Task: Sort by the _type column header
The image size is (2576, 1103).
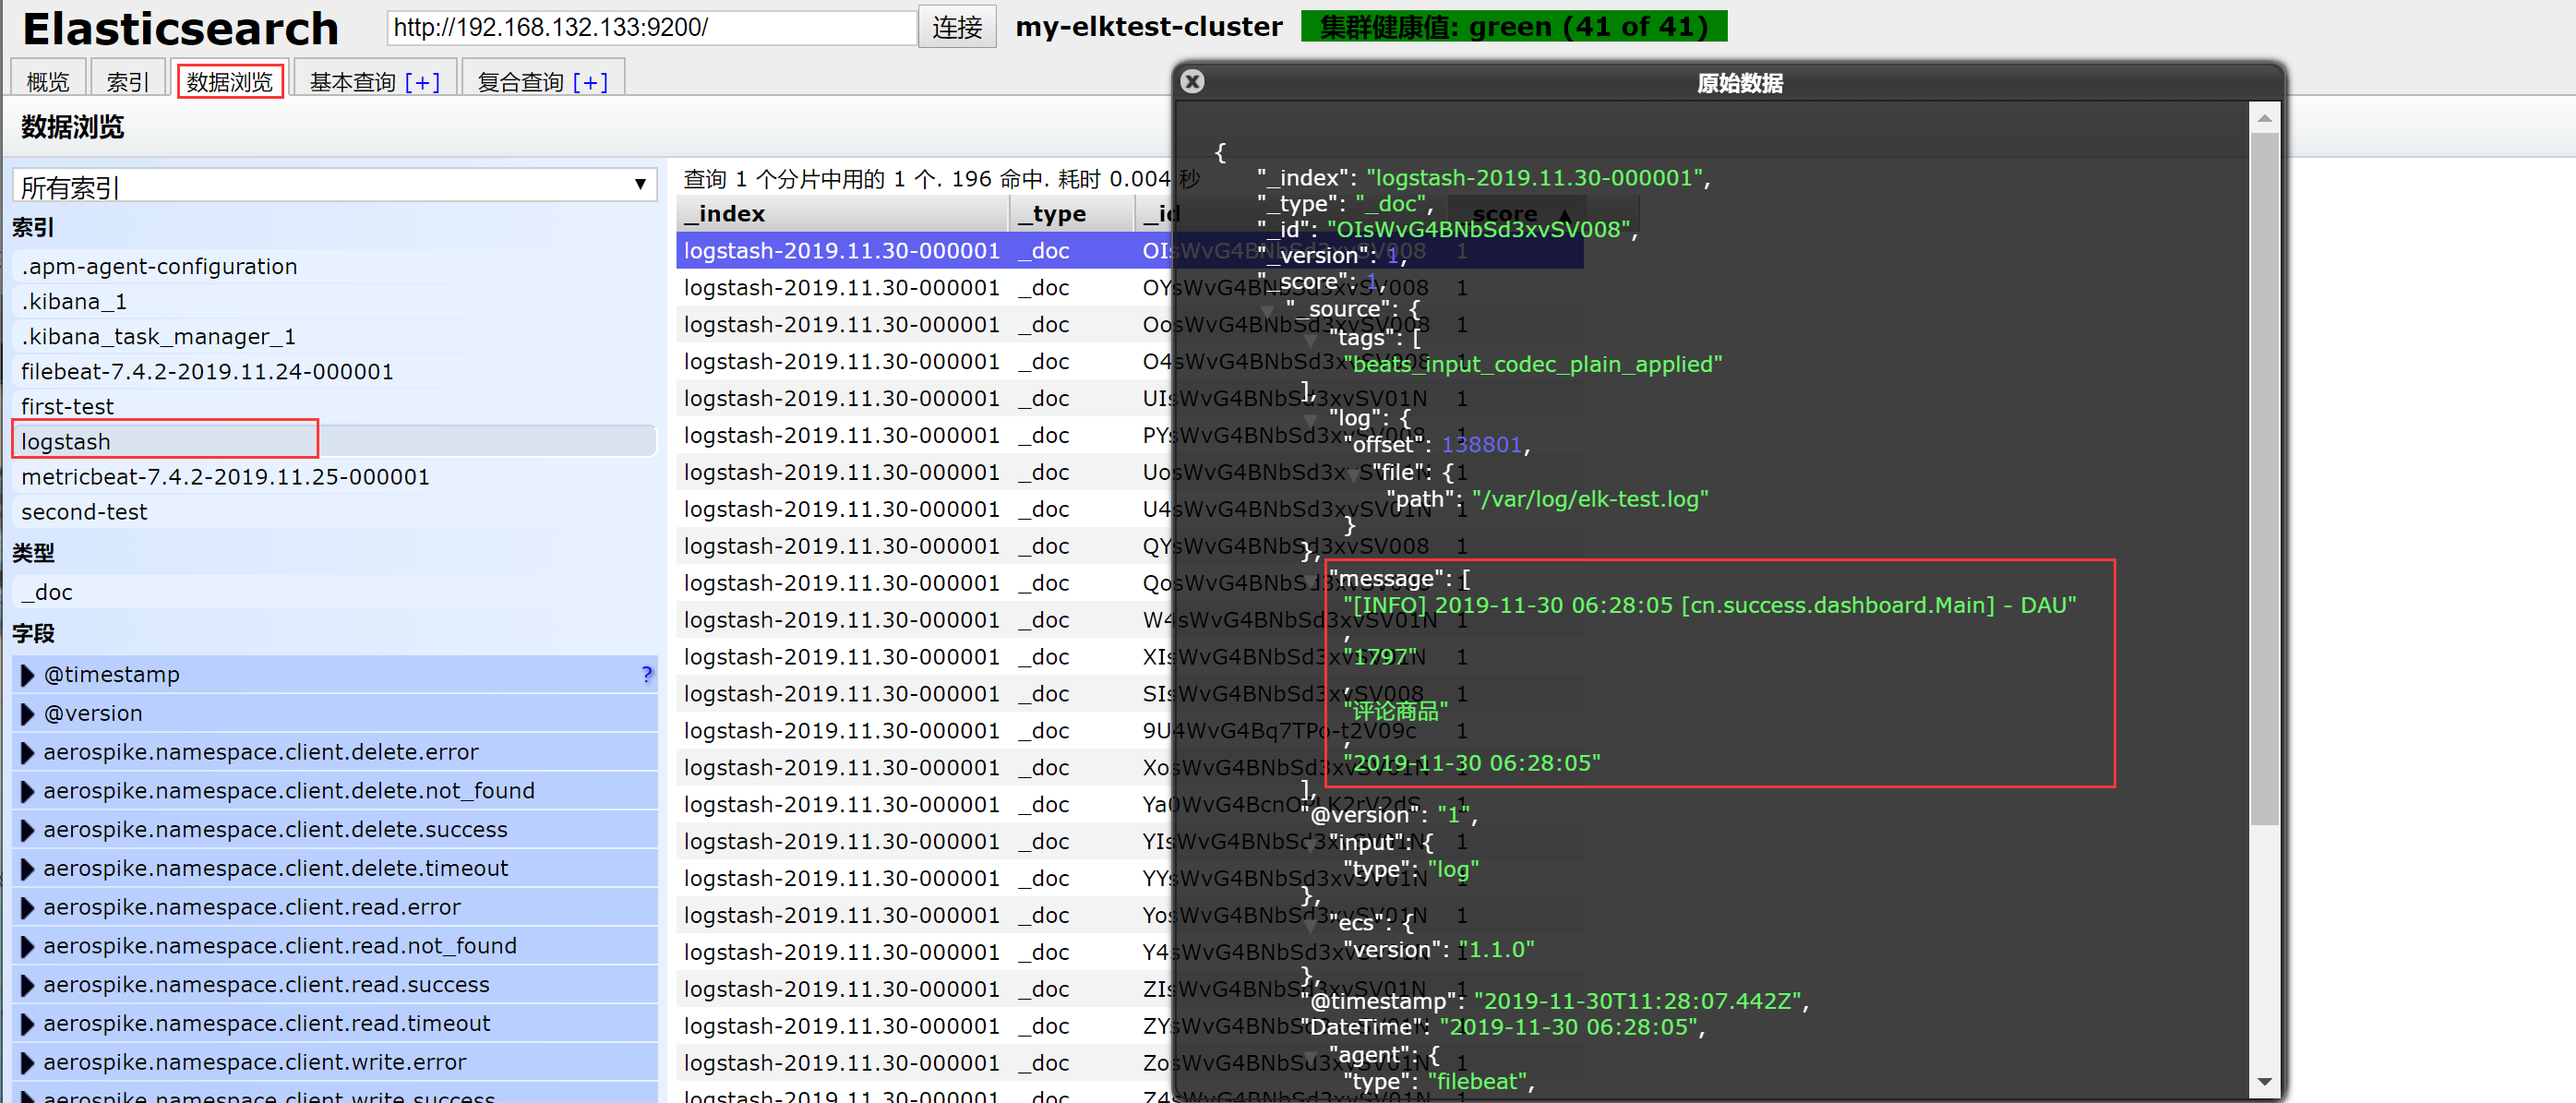Action: (1072, 214)
